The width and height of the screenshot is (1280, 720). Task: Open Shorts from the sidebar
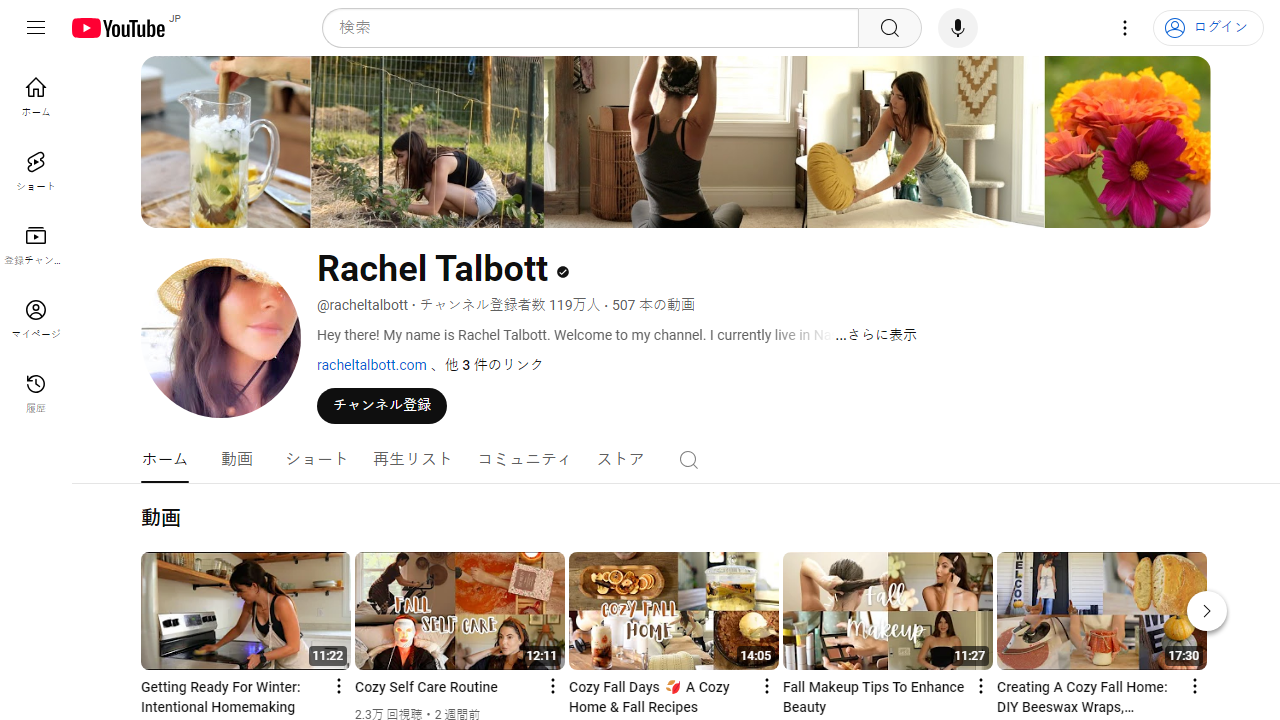point(36,171)
